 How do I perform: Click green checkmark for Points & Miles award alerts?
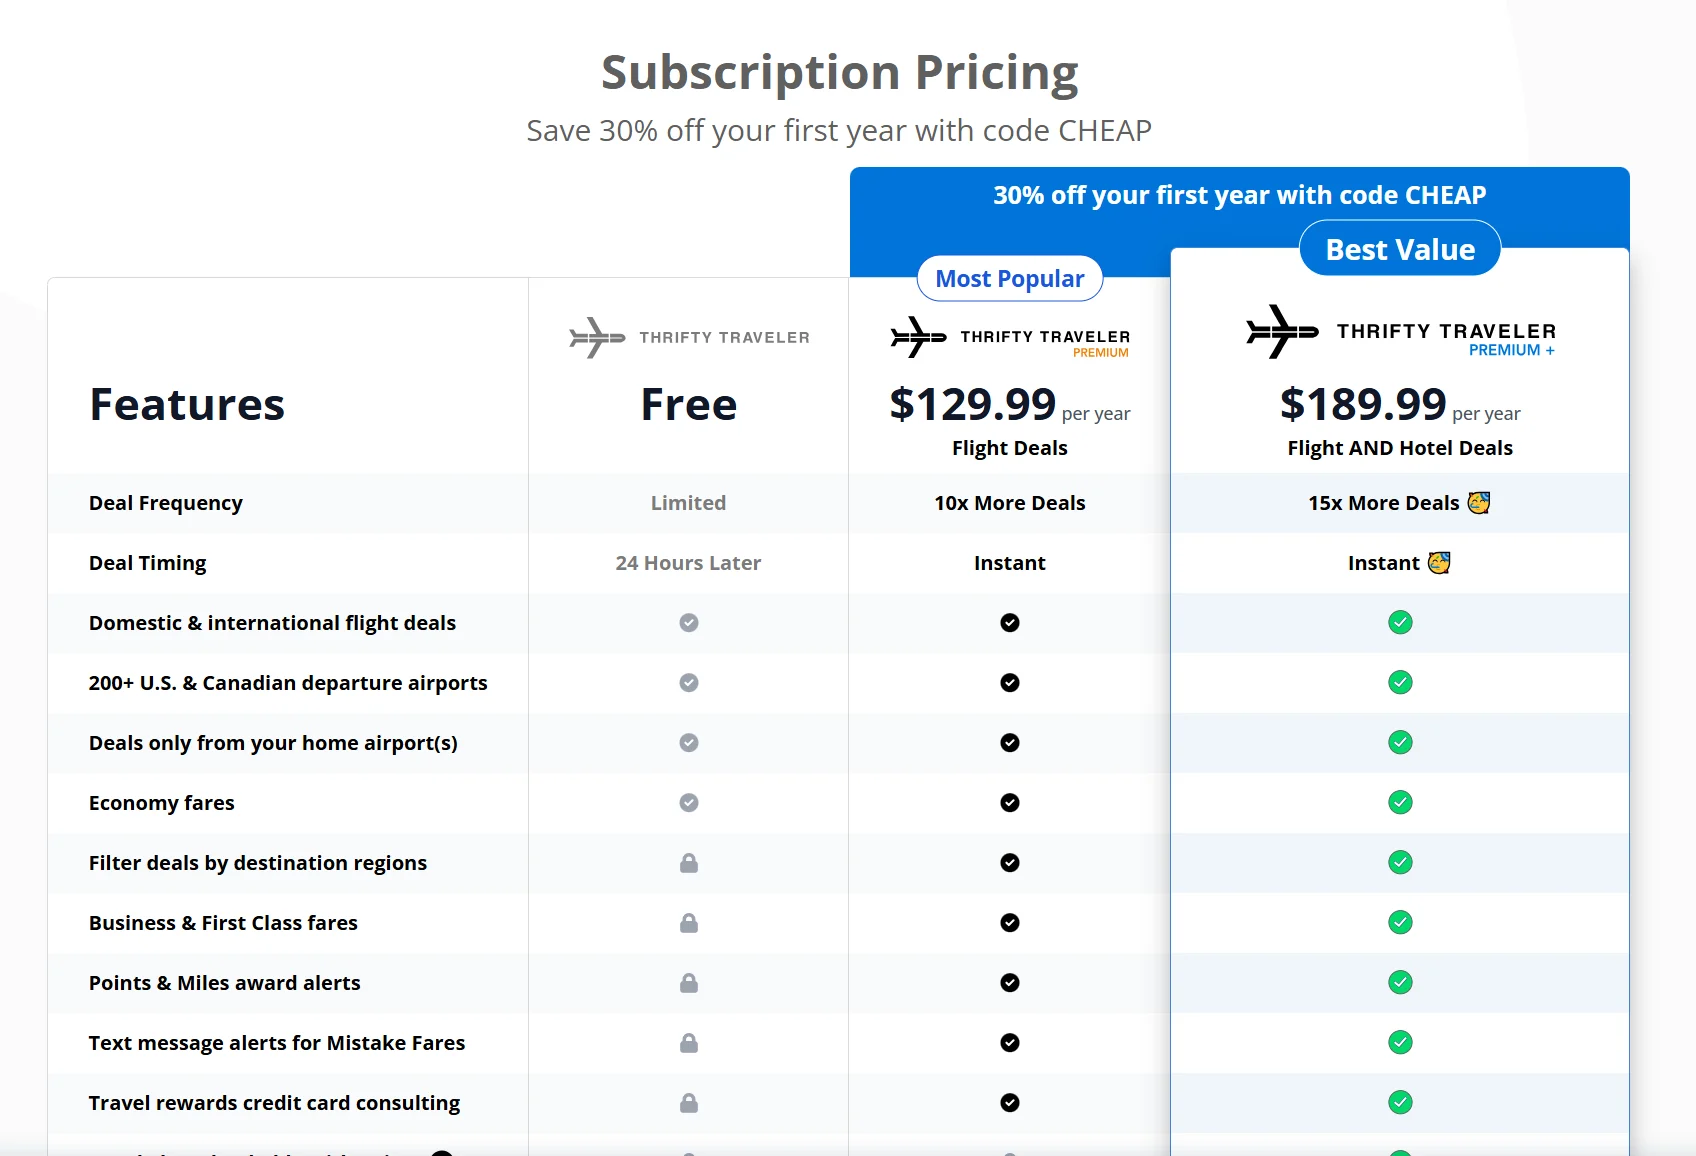click(x=1400, y=983)
